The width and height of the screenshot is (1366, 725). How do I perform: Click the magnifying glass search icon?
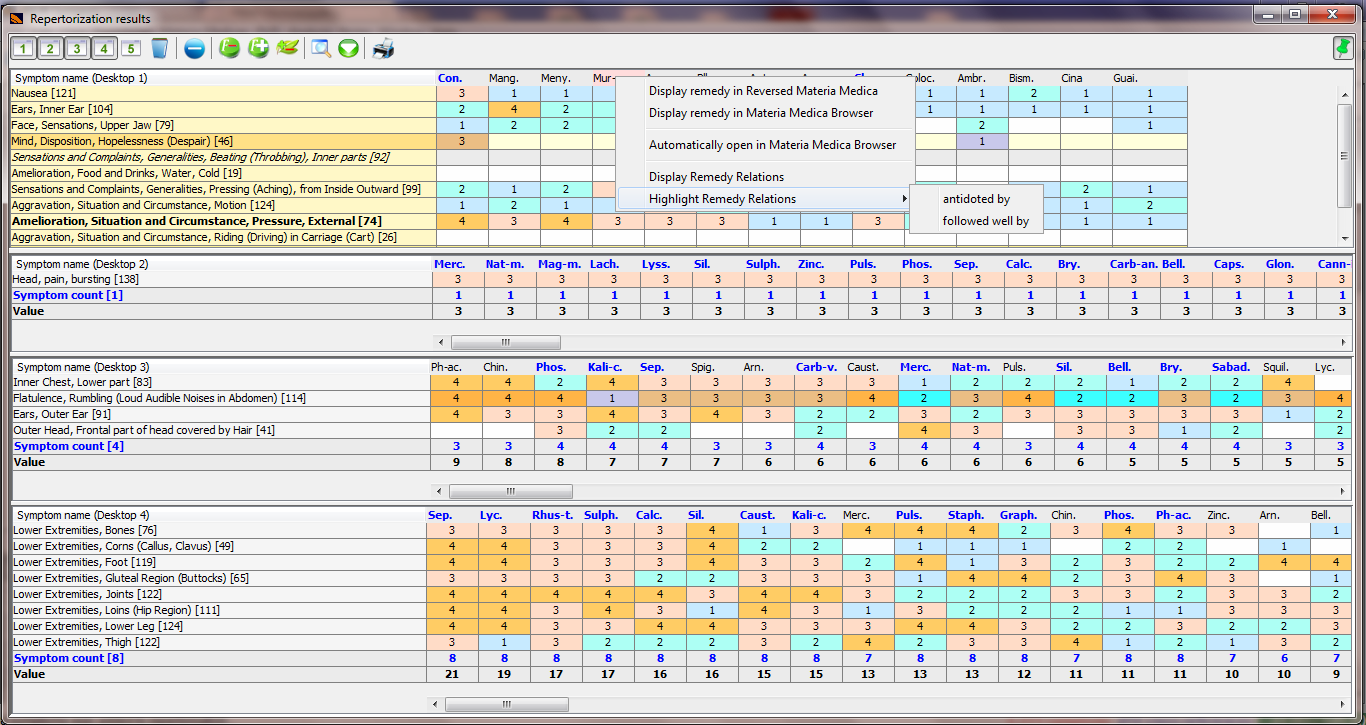pos(321,48)
